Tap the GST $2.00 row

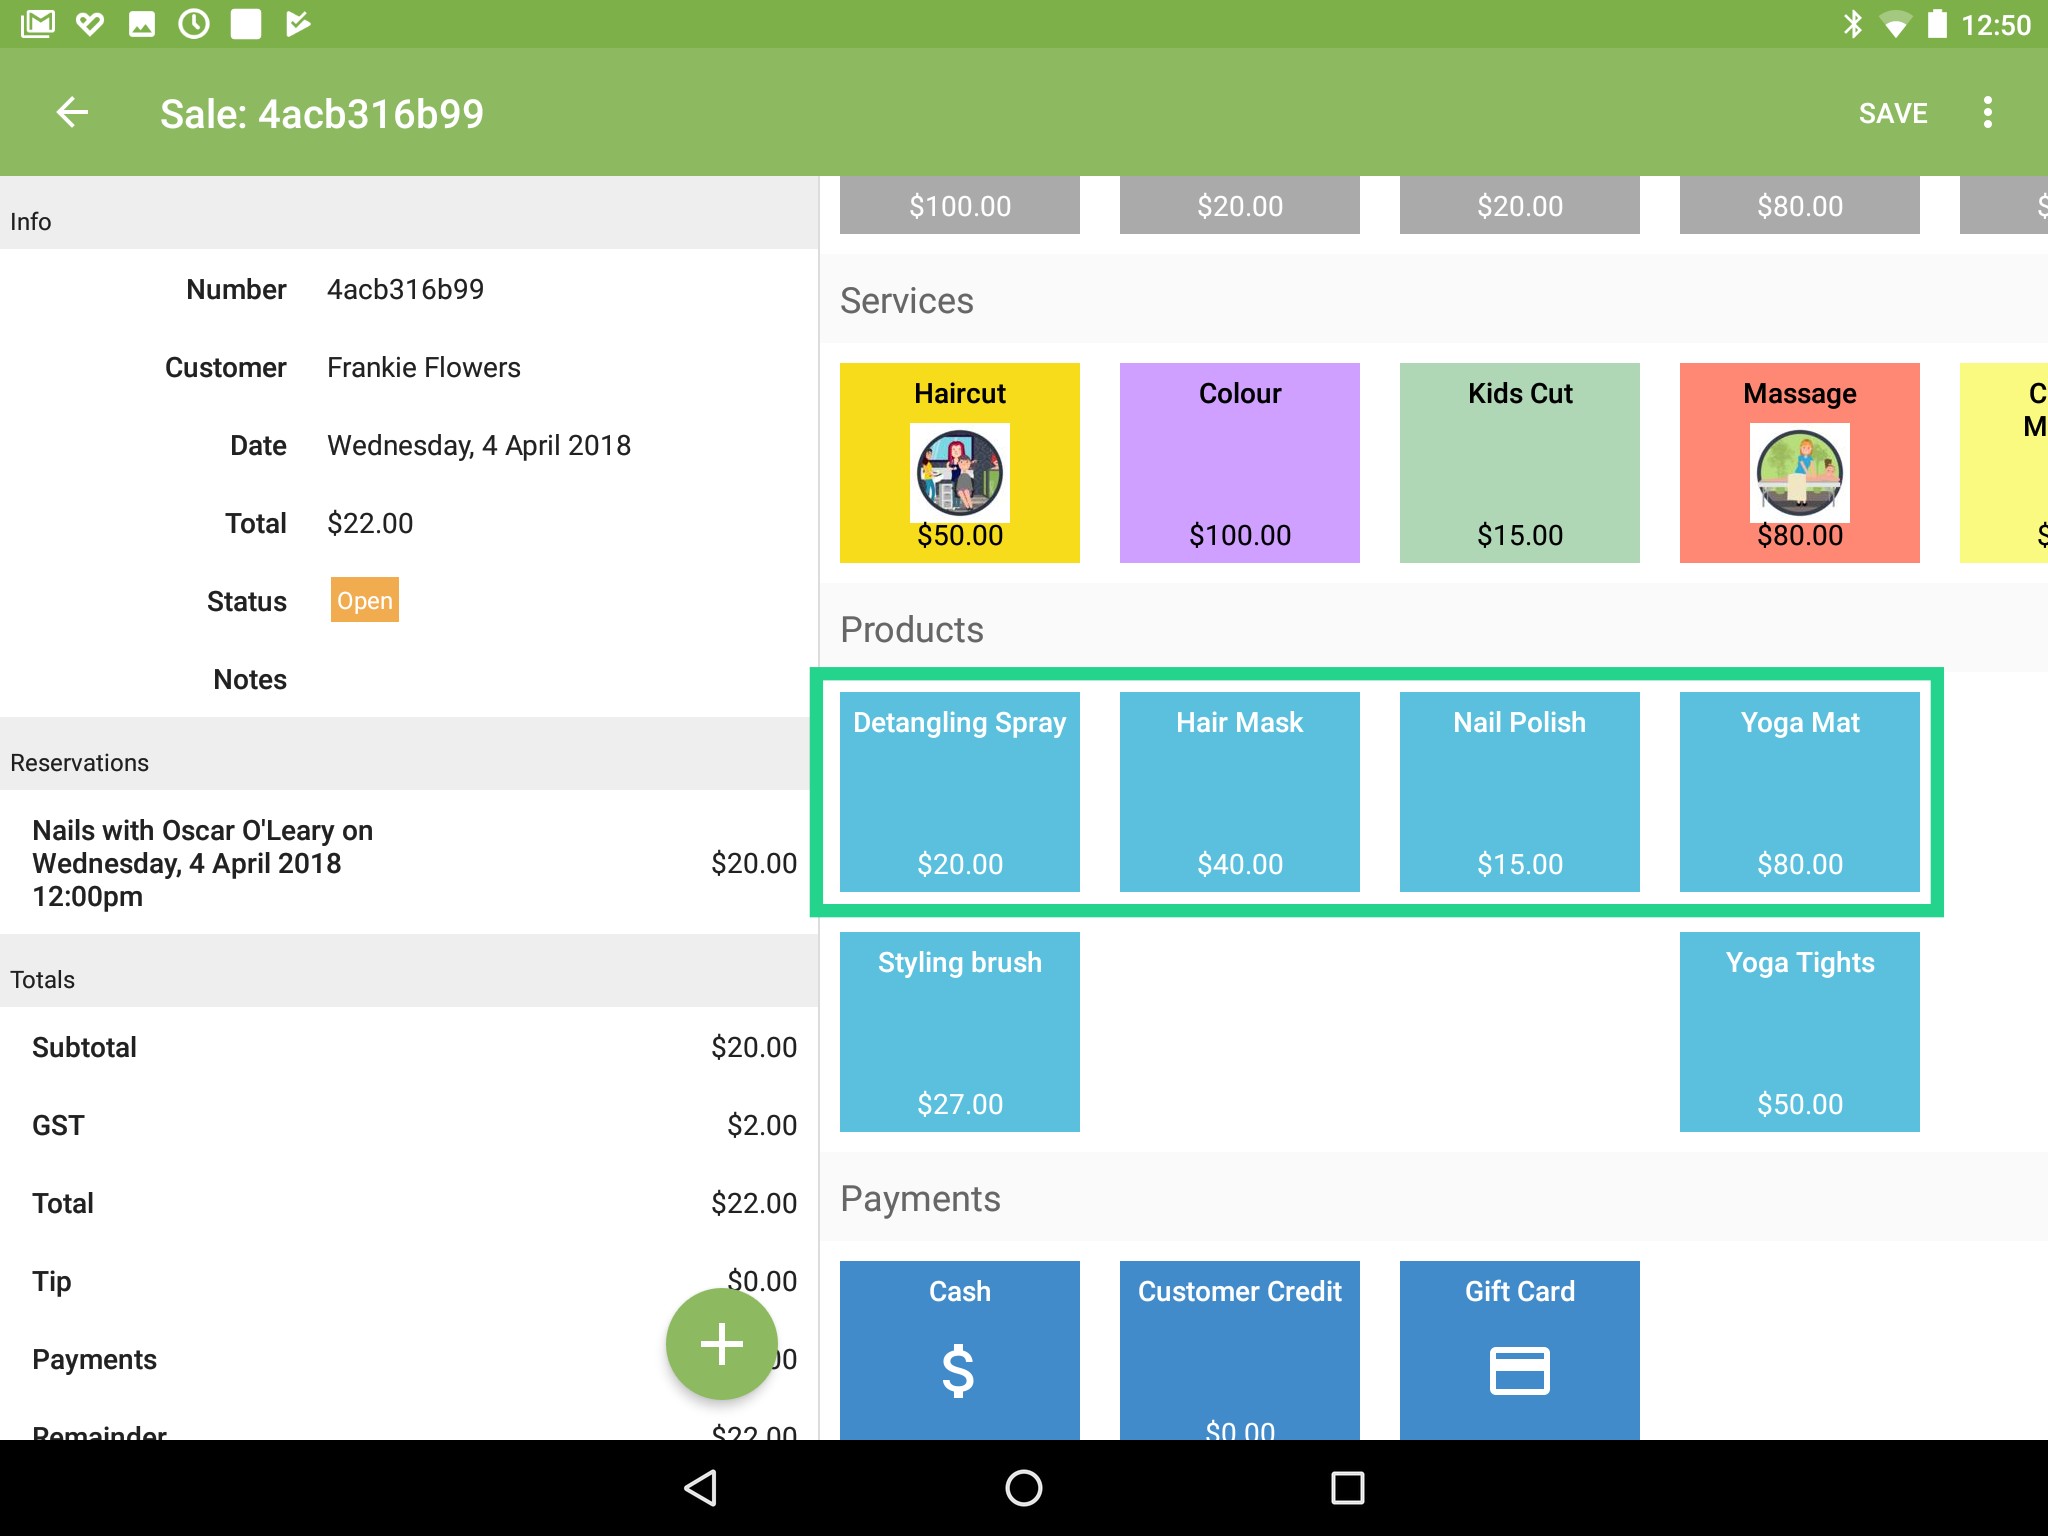[x=409, y=1125]
